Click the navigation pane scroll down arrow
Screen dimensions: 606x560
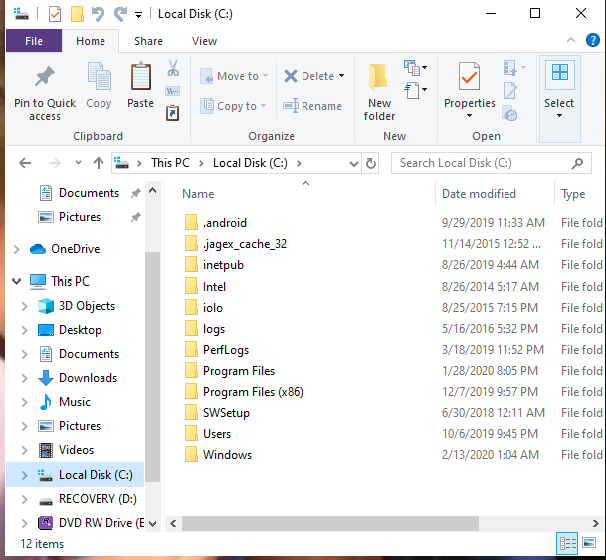click(153, 524)
